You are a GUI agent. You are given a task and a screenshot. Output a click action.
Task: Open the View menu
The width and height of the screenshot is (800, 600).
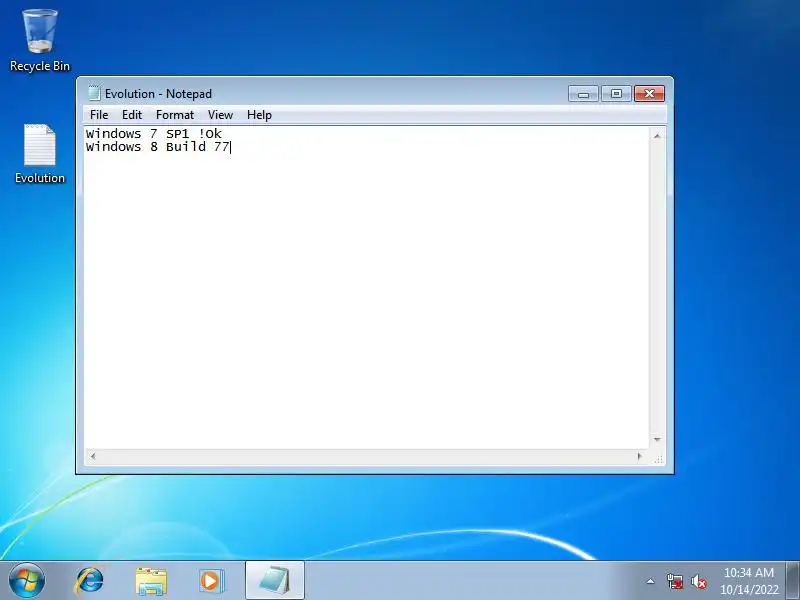220,115
